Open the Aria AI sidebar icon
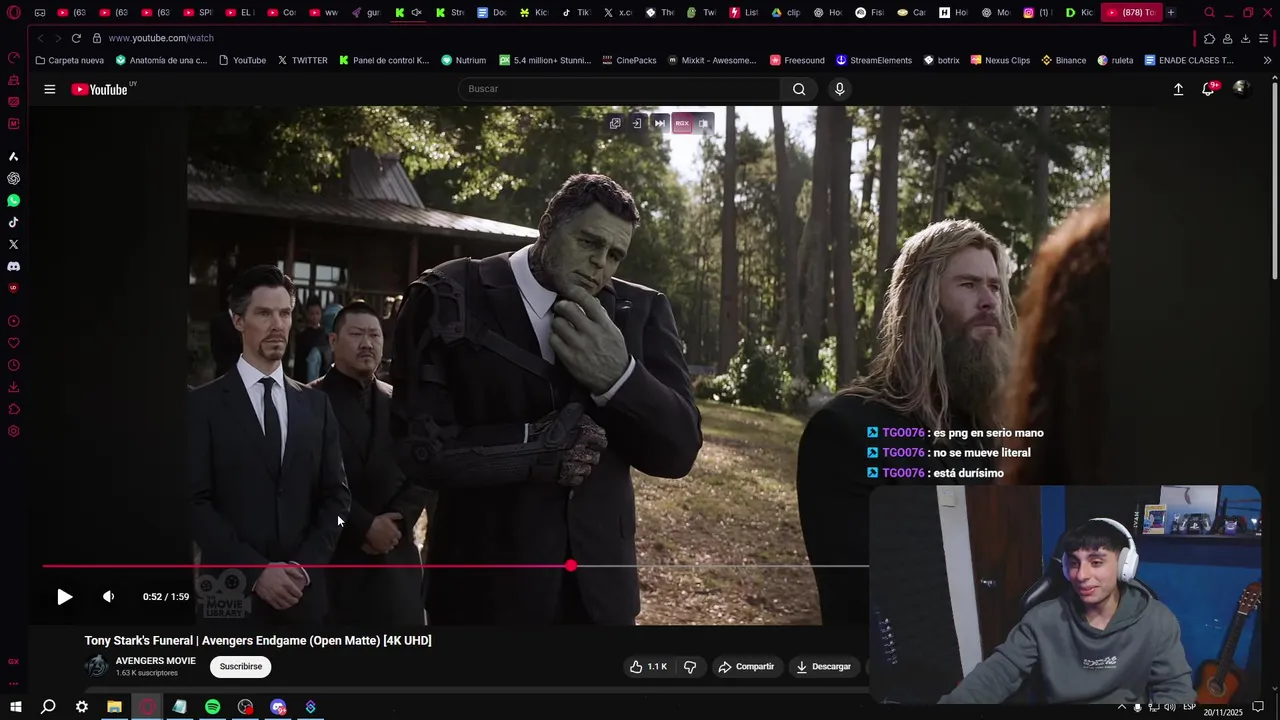Screen dimensions: 1280x720 pos(13,156)
